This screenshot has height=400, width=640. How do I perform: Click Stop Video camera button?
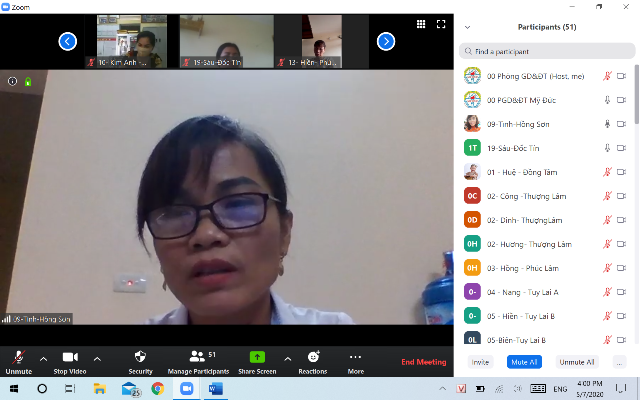70,362
